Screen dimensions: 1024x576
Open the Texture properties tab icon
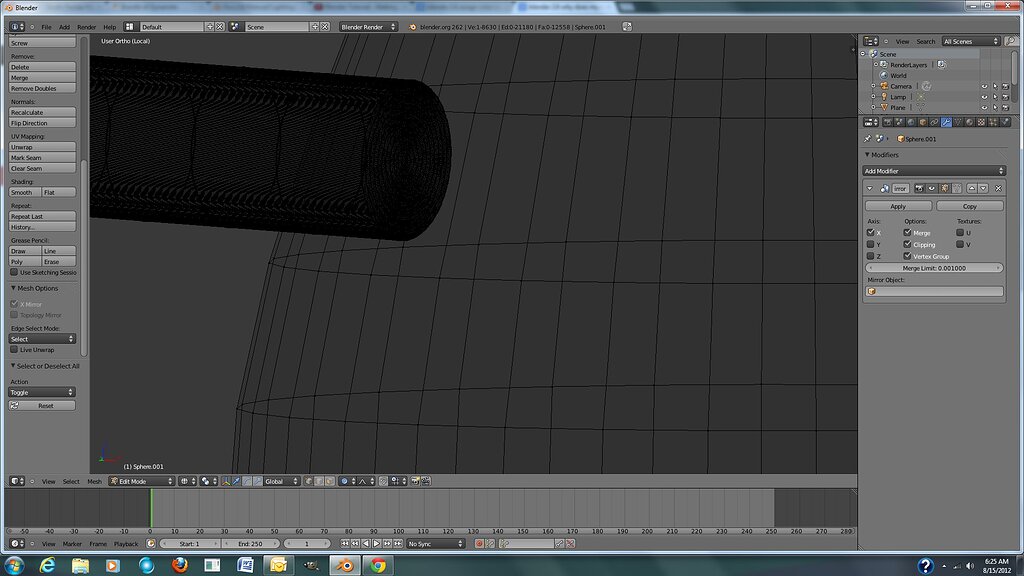pos(981,122)
